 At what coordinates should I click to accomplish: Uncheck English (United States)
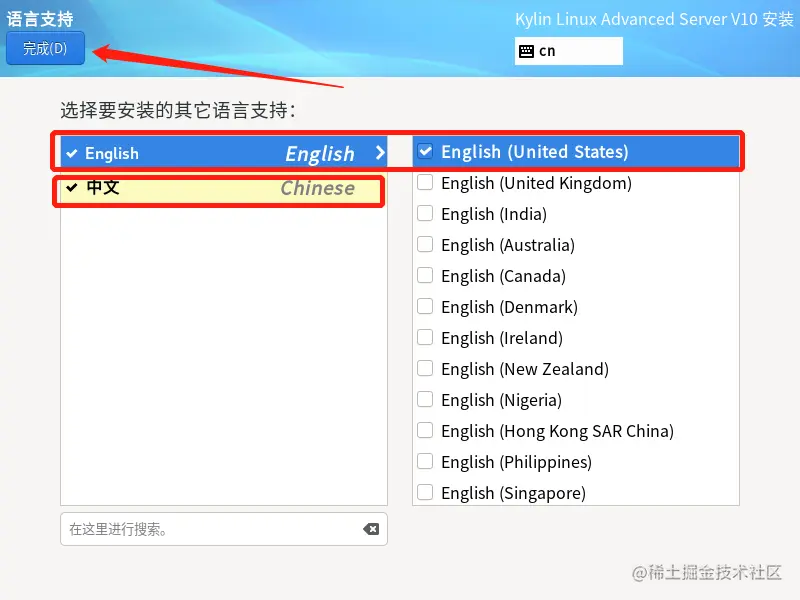coord(425,152)
